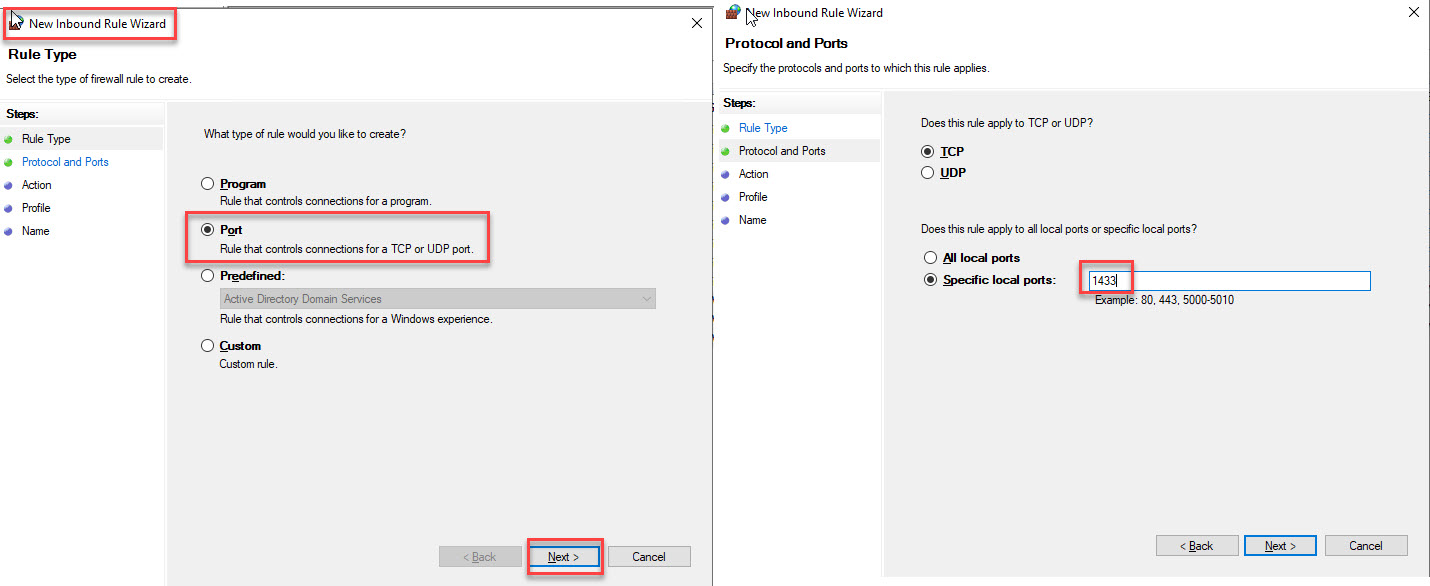Click Cancel in the Rule Type wizard
This screenshot has width=1430, height=586.
(x=649, y=557)
